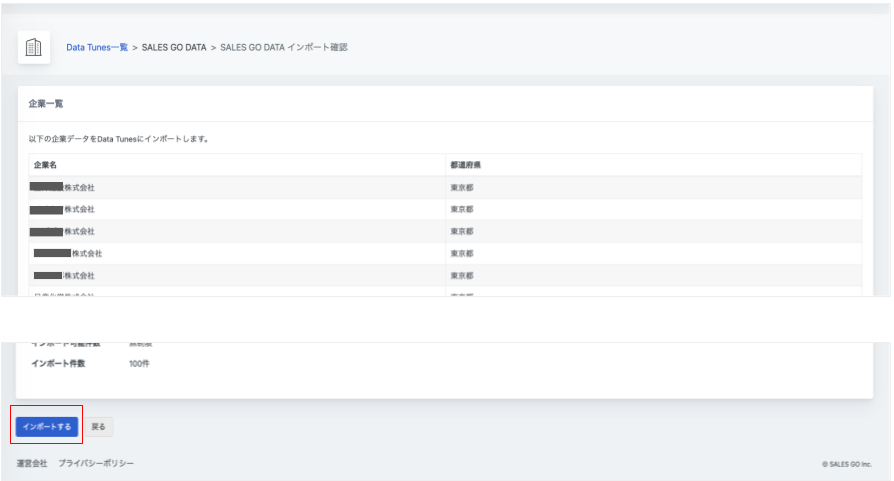Screen dimensions: 894x481
Task: Click the 100件 value
Action: [139, 364]
